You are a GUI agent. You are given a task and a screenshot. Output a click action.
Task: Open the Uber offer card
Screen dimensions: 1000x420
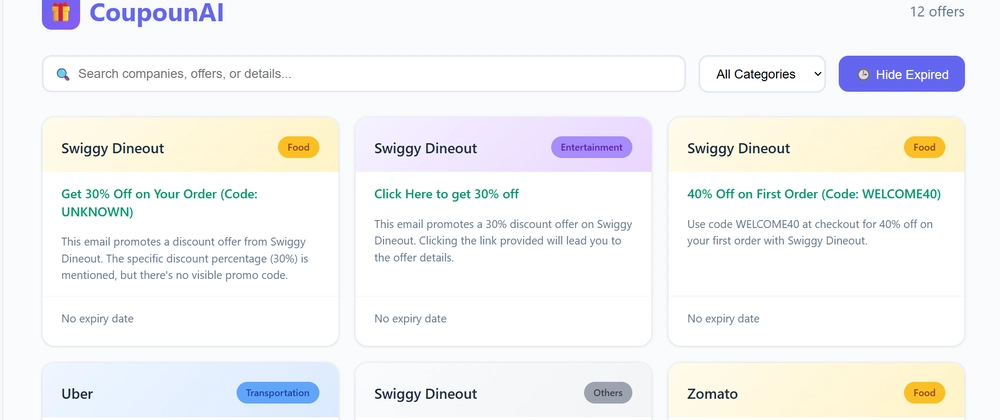191,391
